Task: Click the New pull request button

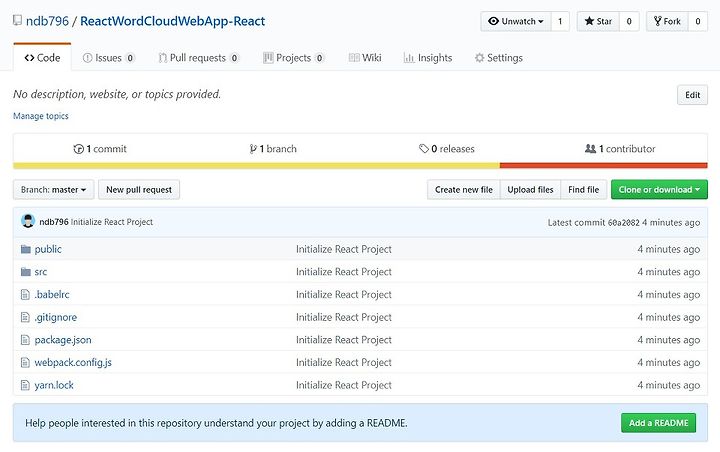Action: point(139,190)
